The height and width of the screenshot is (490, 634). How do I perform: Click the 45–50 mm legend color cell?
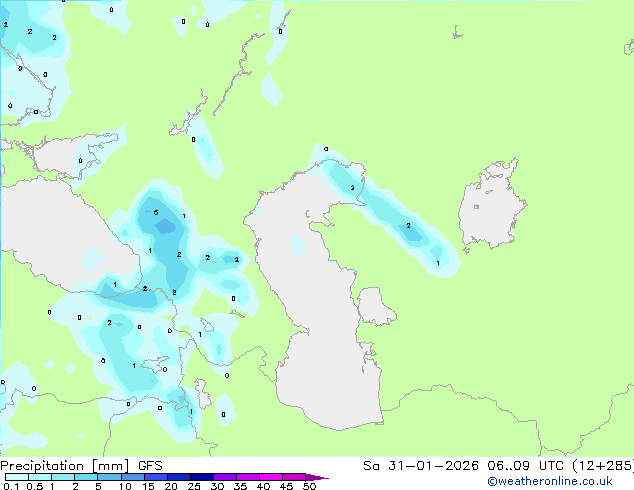click(x=294, y=477)
